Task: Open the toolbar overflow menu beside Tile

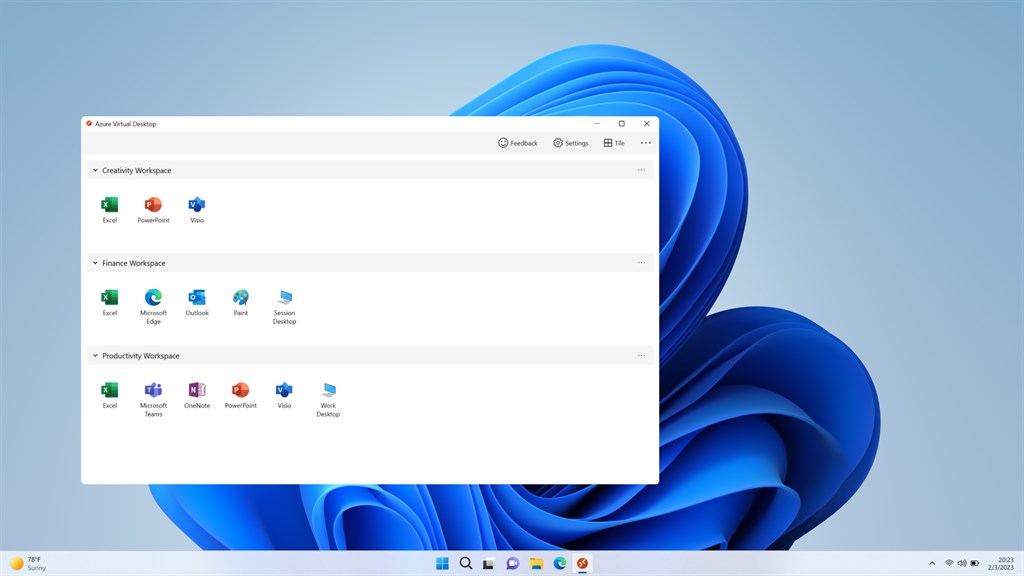Action: [x=645, y=143]
